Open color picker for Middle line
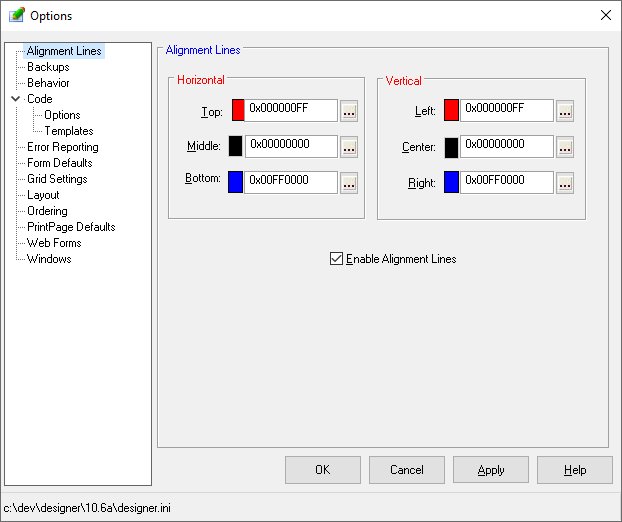622x522 pixels. 349,147
